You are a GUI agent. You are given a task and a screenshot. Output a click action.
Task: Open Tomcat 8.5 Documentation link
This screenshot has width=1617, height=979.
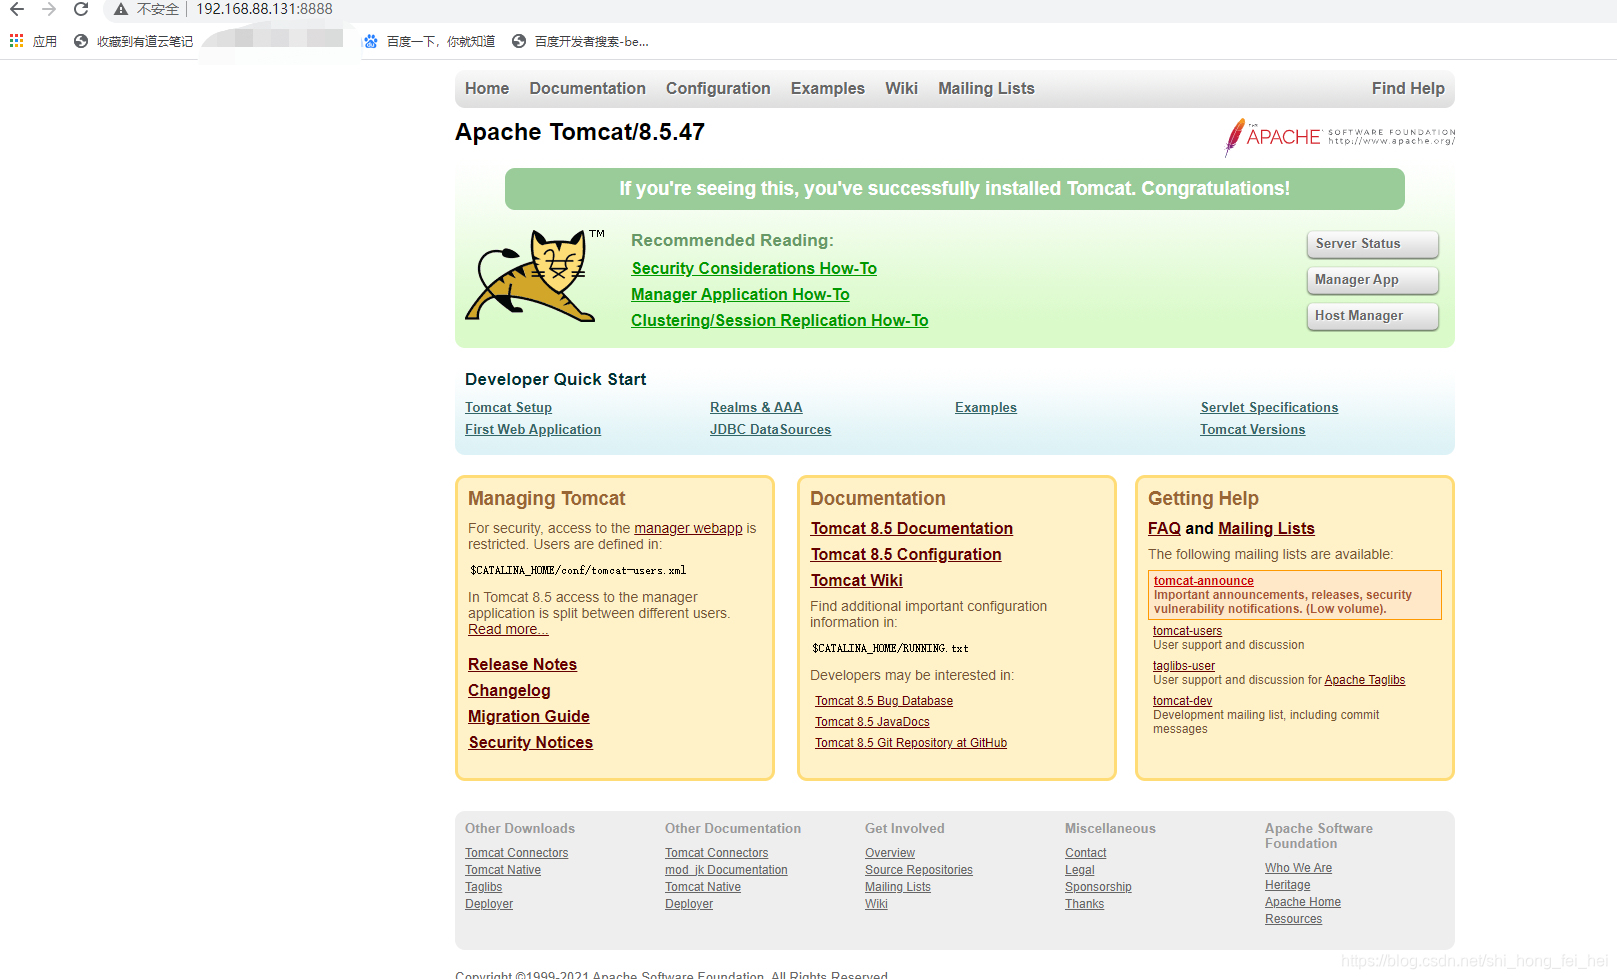[x=912, y=528]
